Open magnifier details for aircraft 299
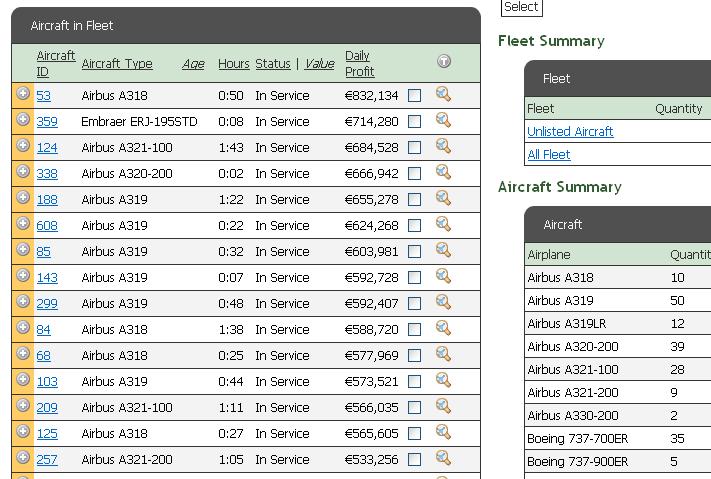This screenshot has width=711, height=479. (x=443, y=302)
